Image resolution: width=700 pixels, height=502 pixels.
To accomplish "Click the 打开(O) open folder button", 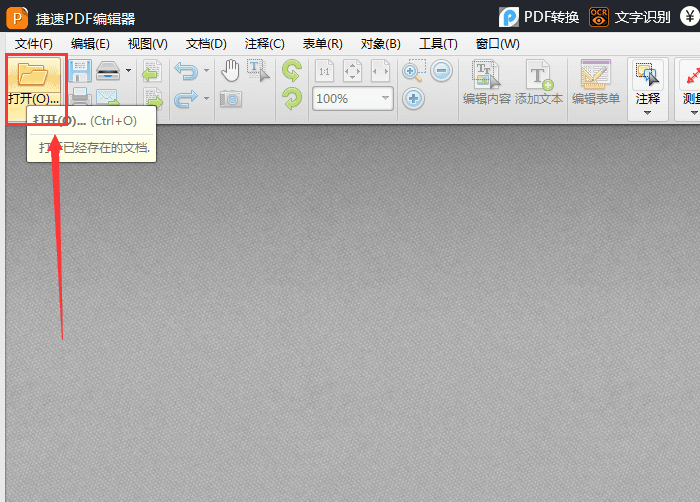I will coord(34,86).
